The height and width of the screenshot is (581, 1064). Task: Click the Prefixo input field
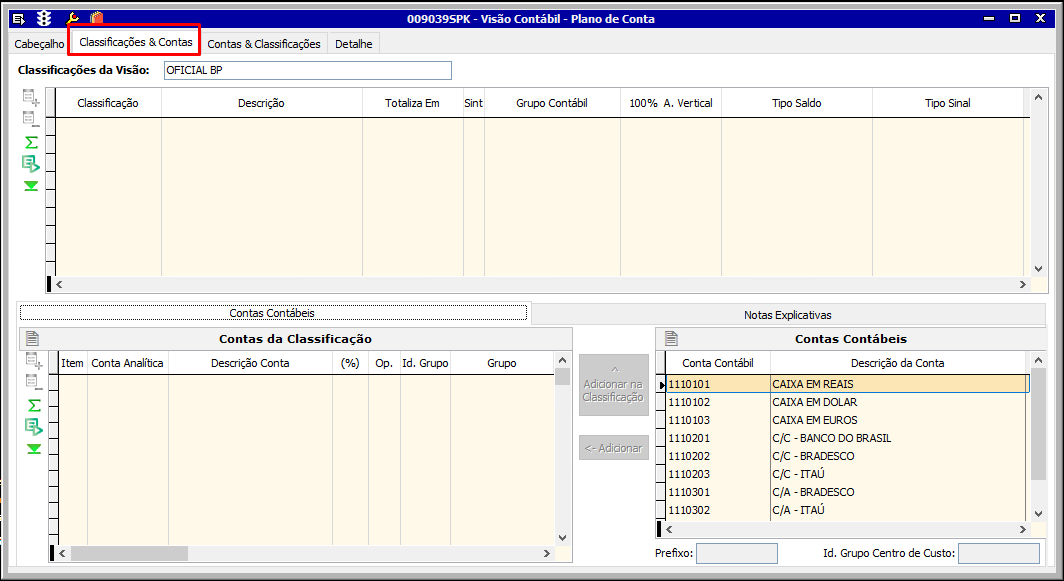pos(736,553)
